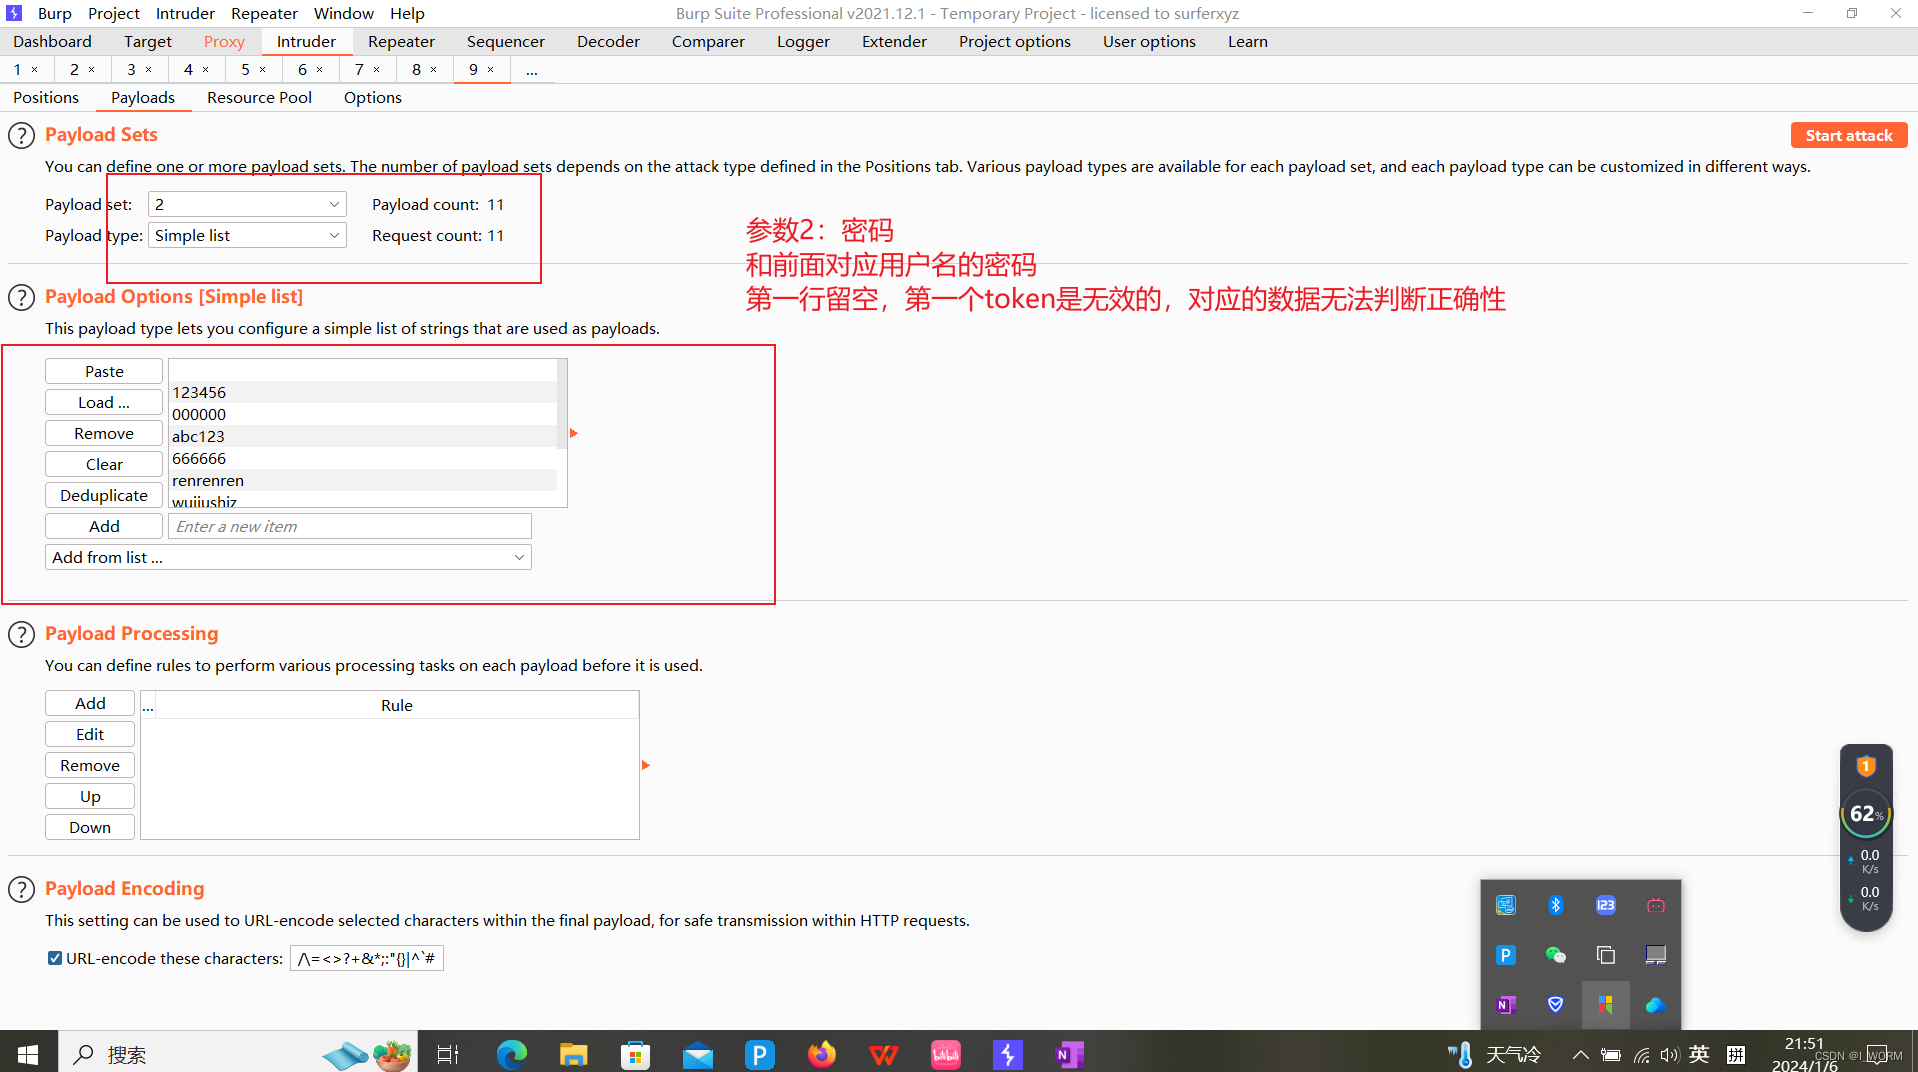This screenshot has height=1072, width=1918.
Task: Focus the Enter a new item field
Action: [350, 526]
